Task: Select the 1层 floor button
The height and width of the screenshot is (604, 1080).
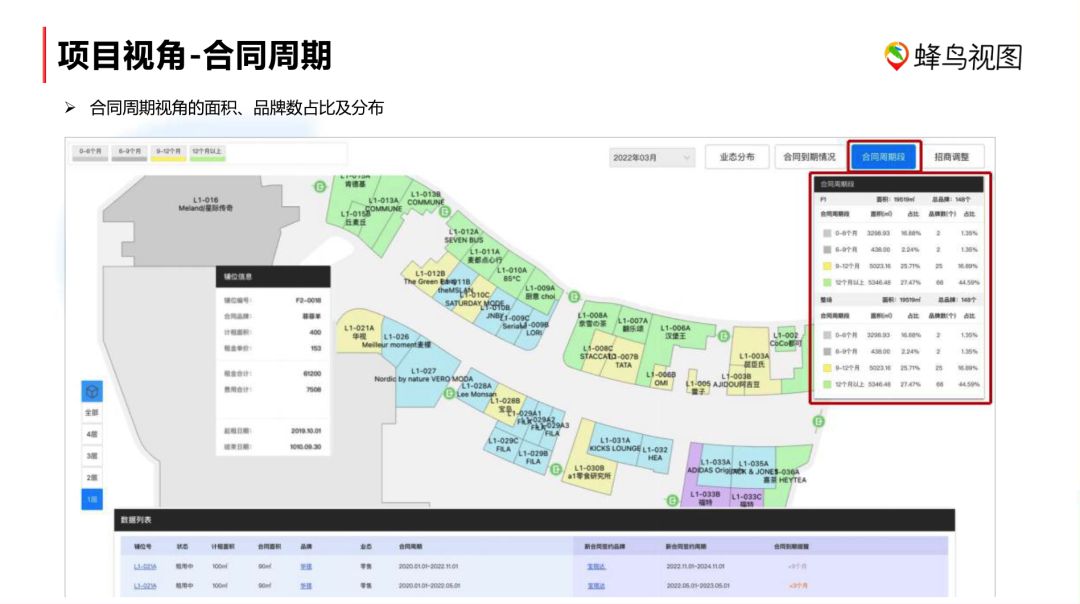Action: tap(91, 499)
